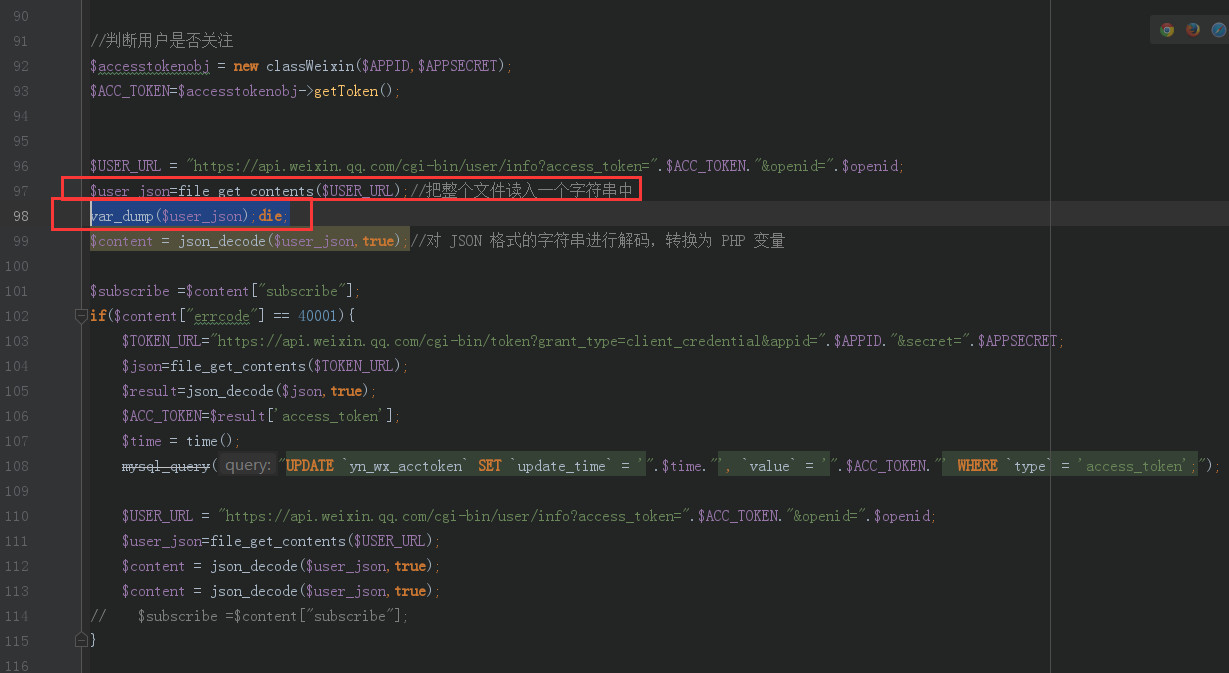The height and width of the screenshot is (673, 1229).
Task: Click the comment 把整个文件读入一个字符串中
Action: pyautogui.click(x=524, y=191)
